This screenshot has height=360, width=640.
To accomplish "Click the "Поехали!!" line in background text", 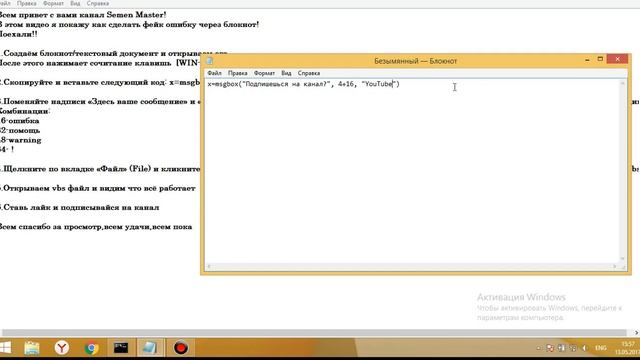I will [x=18, y=34].
